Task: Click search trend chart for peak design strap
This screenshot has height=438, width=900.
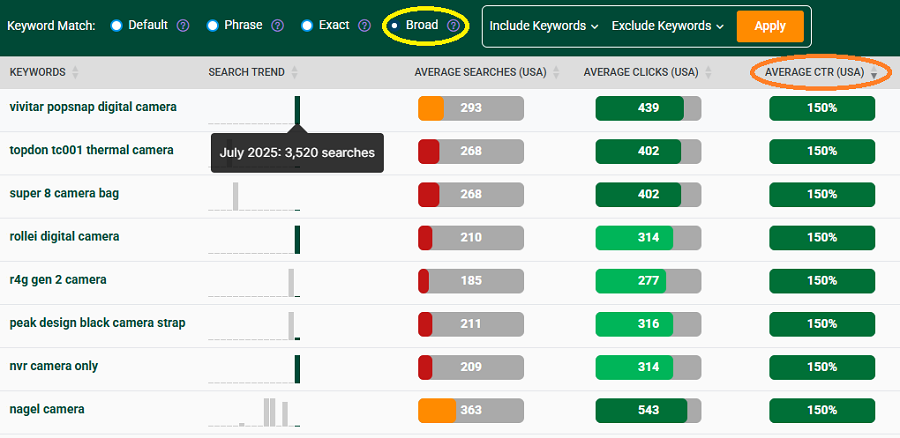Action: (x=254, y=326)
